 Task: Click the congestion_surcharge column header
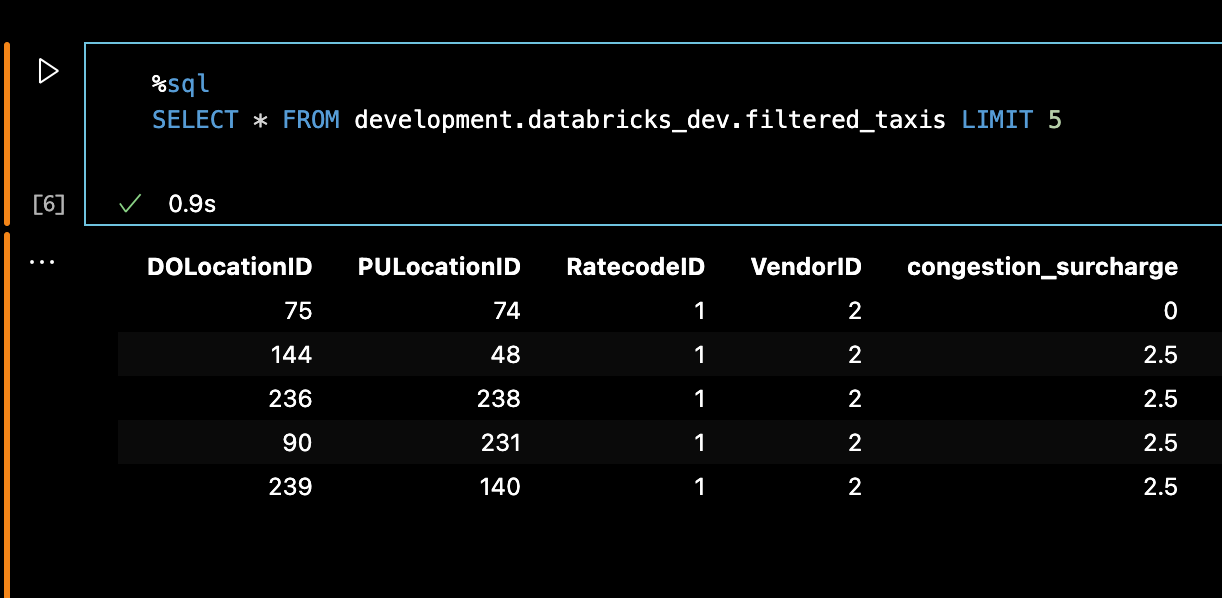tap(1042, 266)
